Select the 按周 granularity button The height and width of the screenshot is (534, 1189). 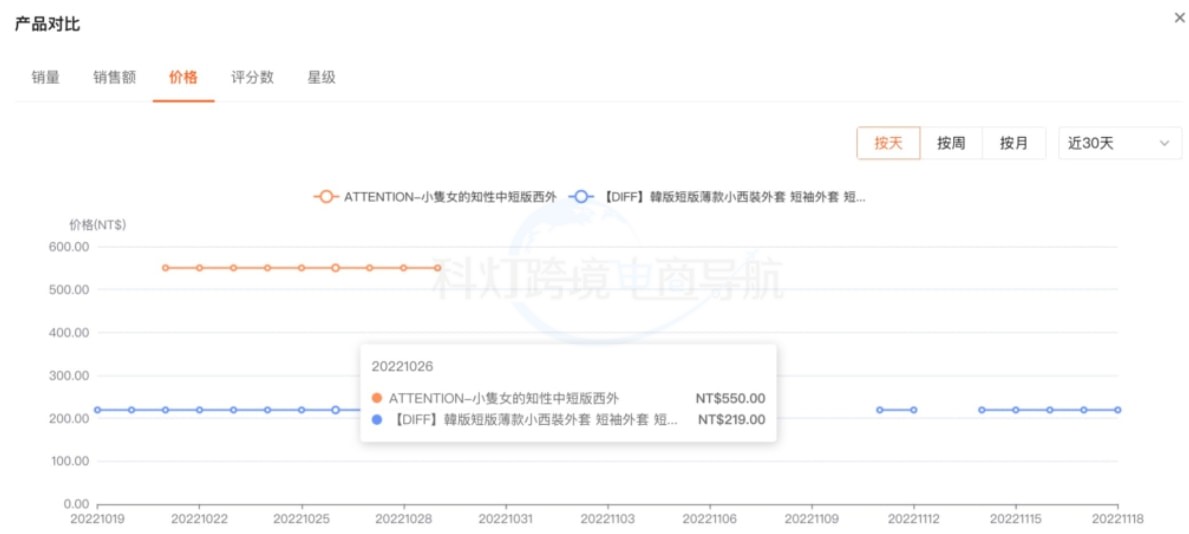[951, 143]
